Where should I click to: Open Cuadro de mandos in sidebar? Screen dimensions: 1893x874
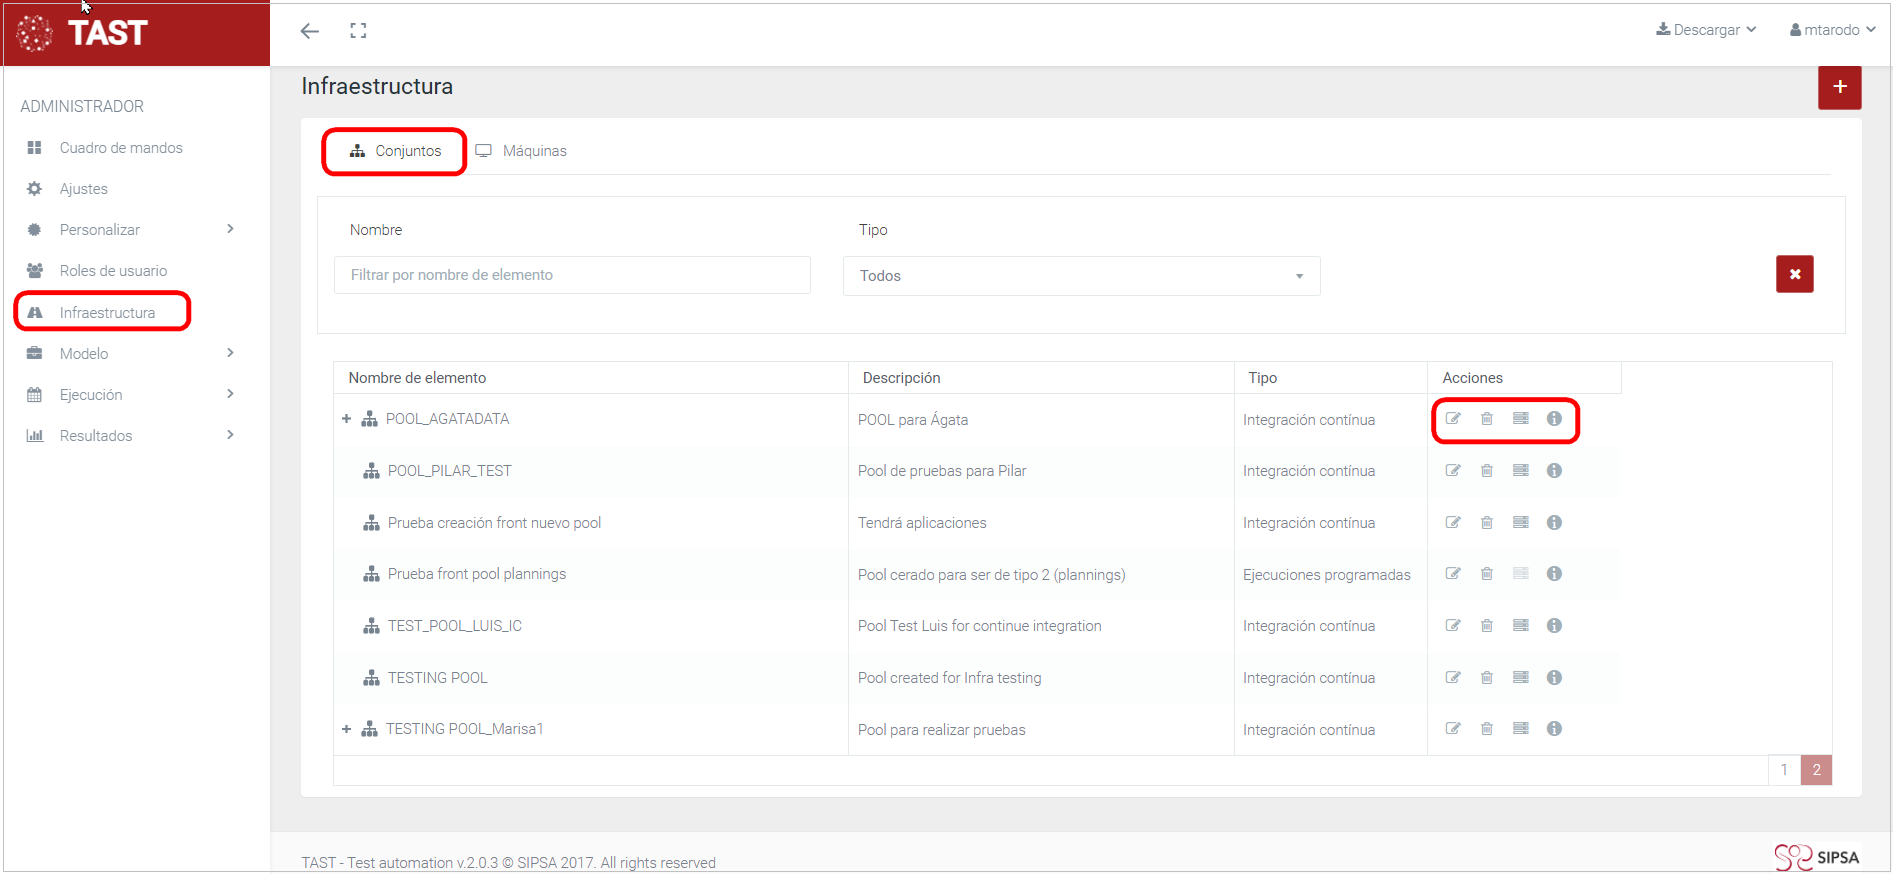121,148
